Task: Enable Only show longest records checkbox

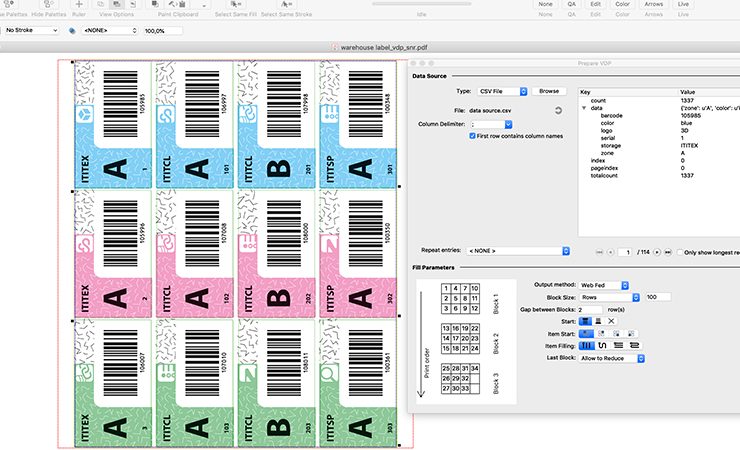Action: pos(680,252)
